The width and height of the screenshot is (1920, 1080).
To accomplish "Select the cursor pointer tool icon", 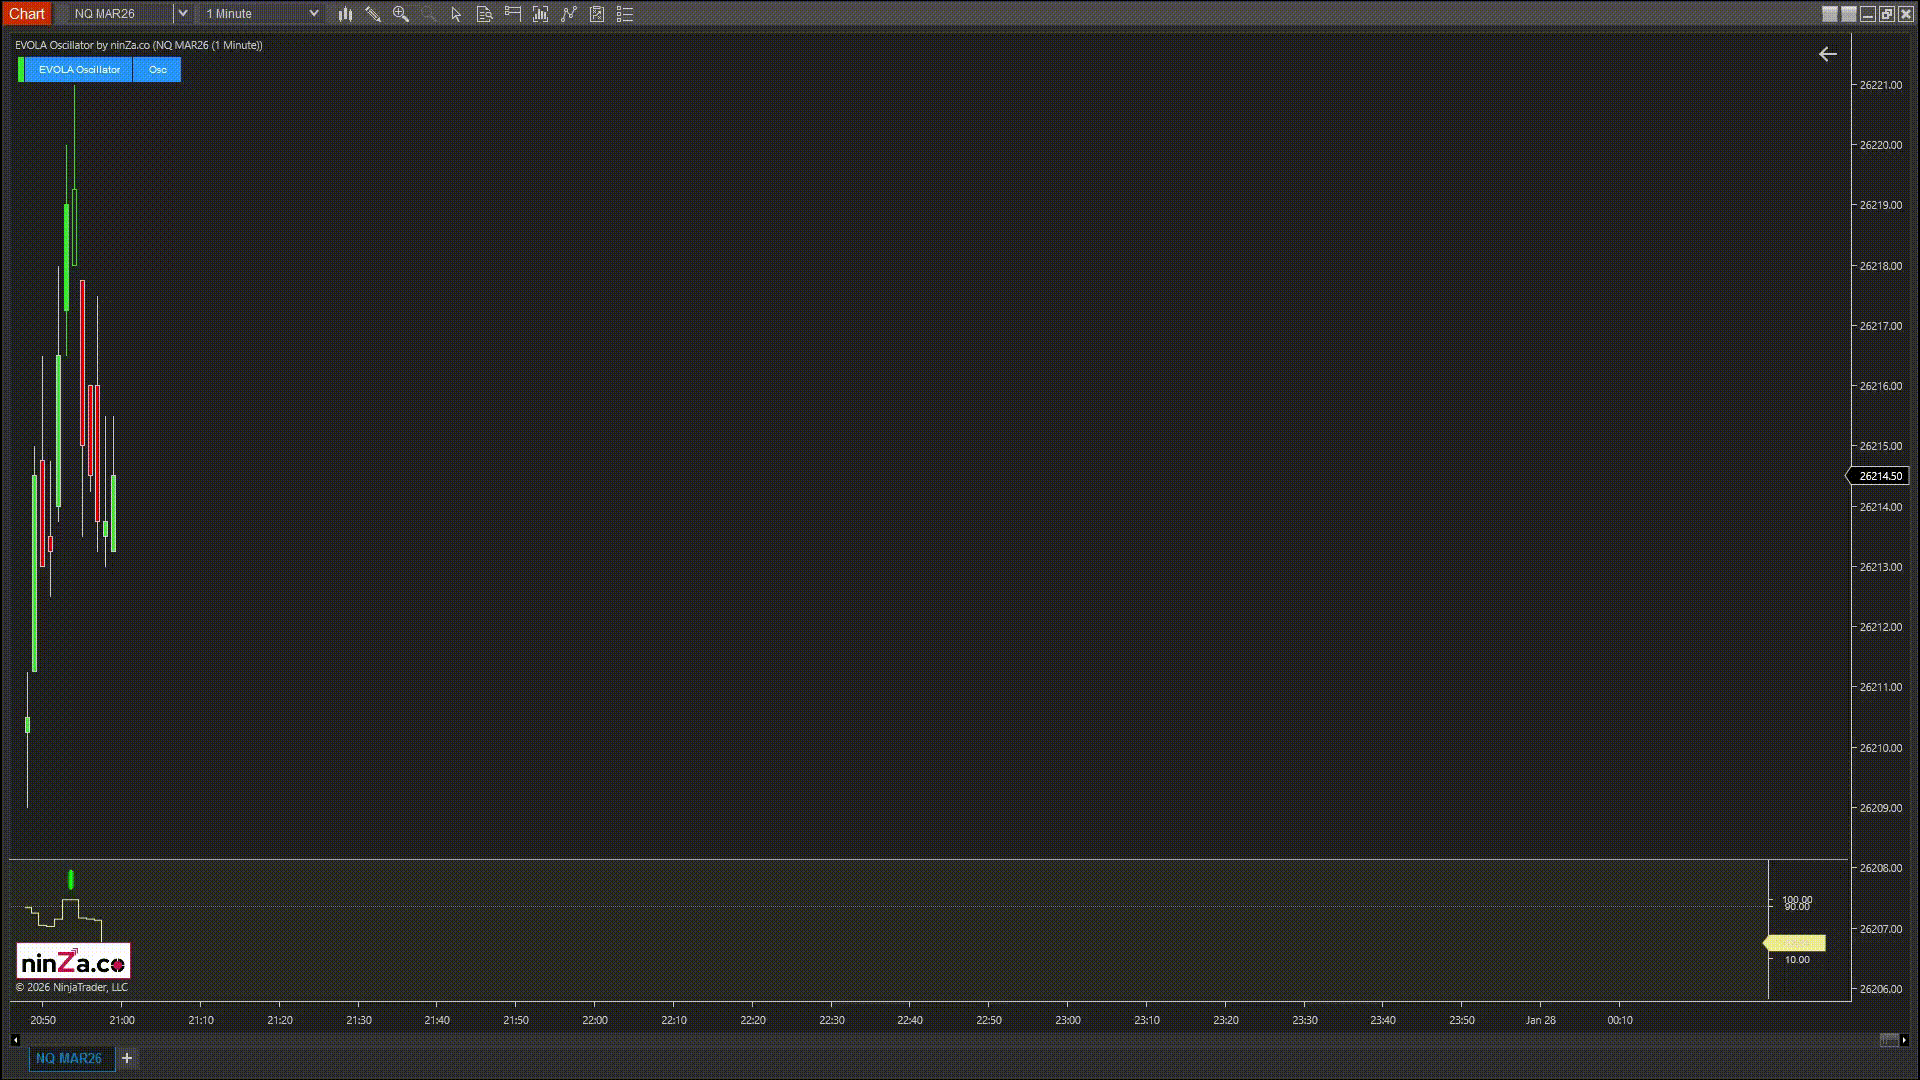I will (456, 14).
